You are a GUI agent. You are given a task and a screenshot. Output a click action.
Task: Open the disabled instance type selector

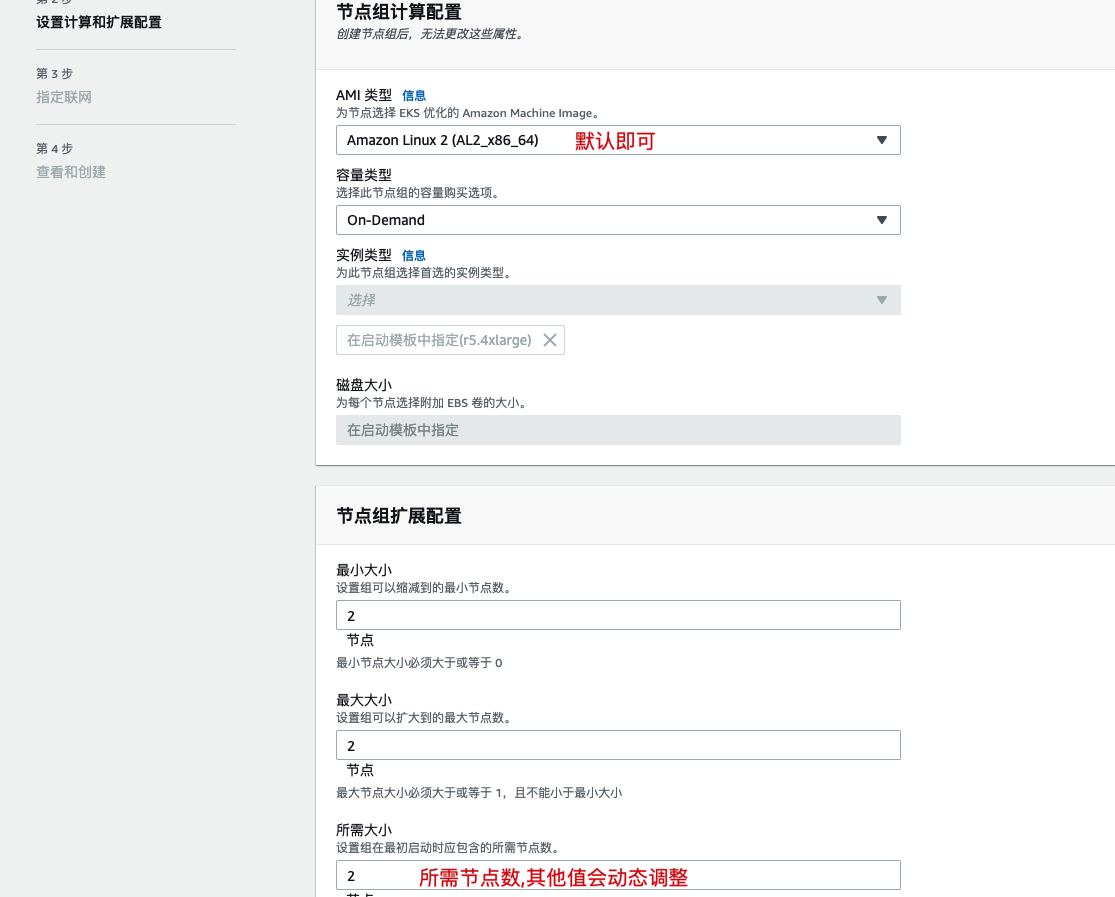pyautogui.click(x=618, y=300)
